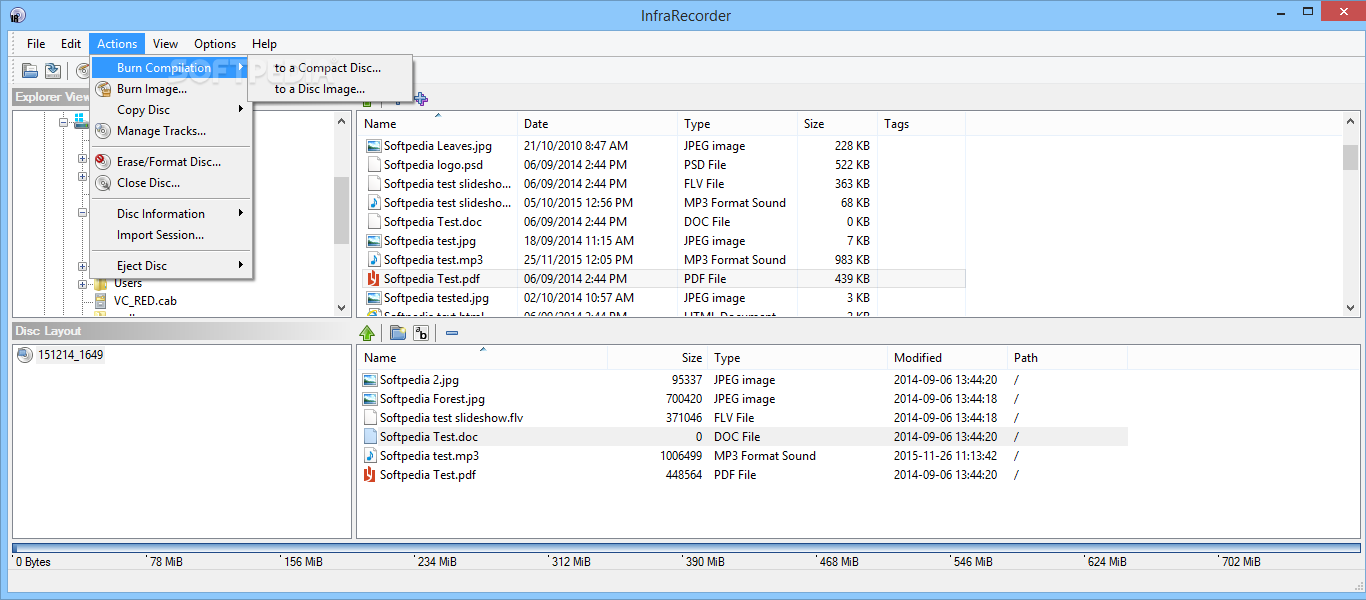Screen dimensions: 1366x600
Task: Click the 702 MiB capacity marker label
Action: coord(1243,562)
